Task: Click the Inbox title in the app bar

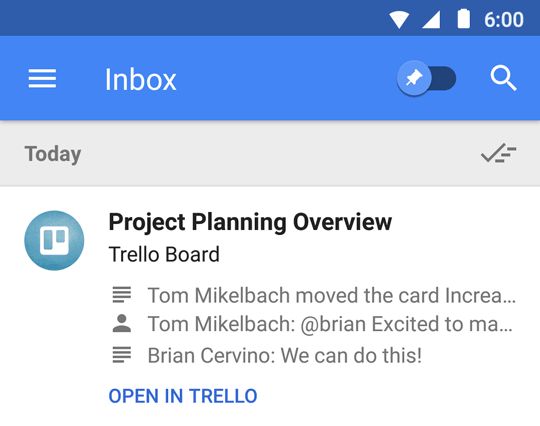Action: click(x=141, y=79)
